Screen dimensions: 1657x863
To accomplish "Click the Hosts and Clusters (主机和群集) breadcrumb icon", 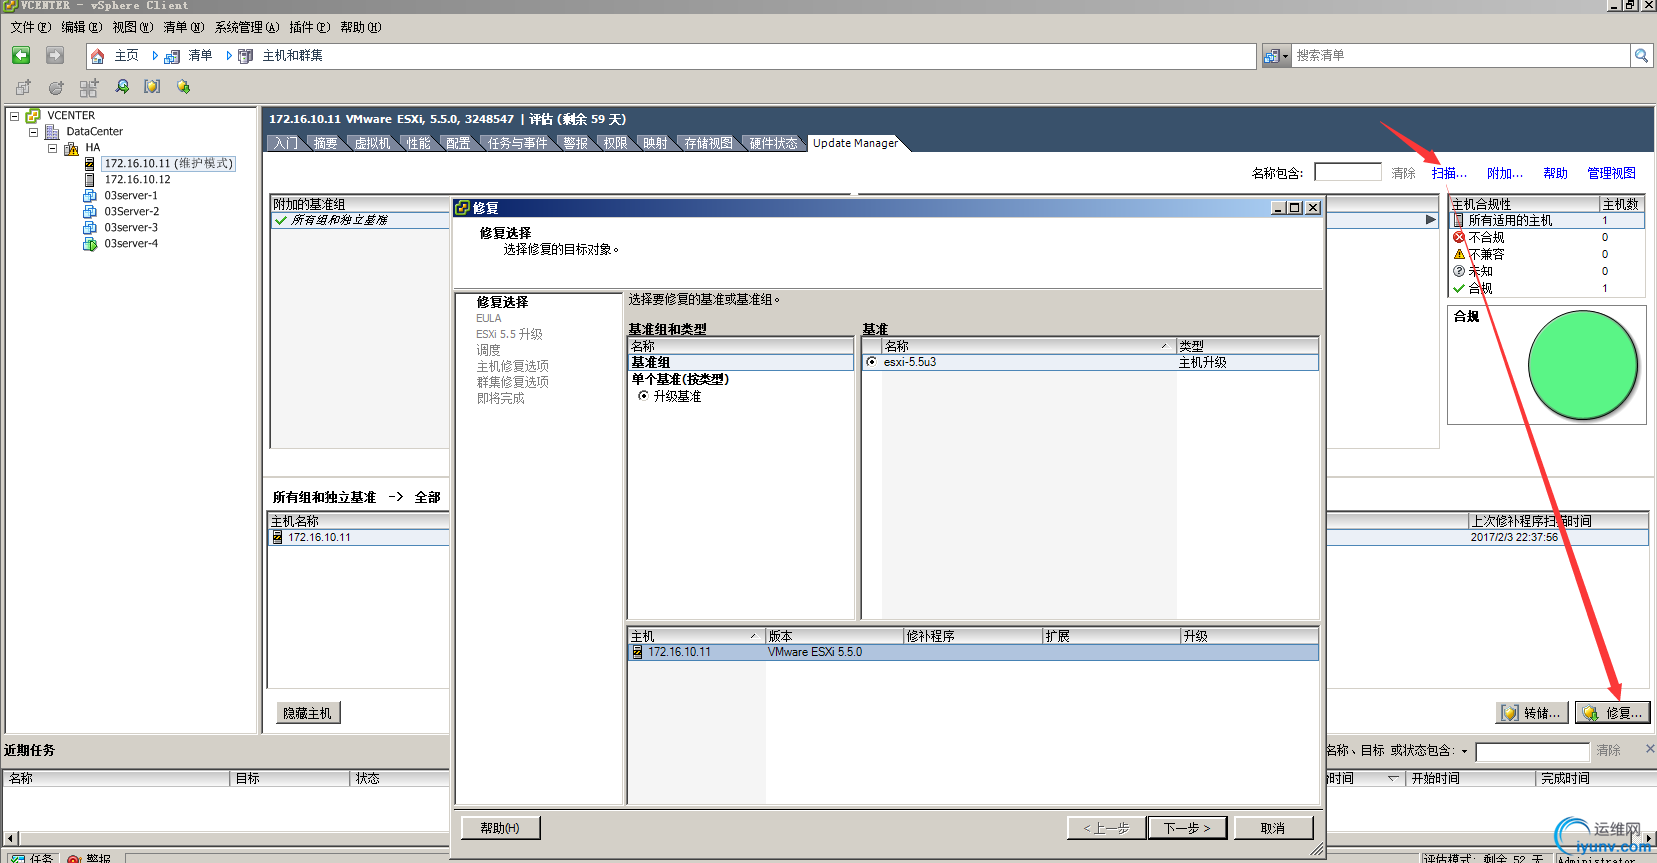I will [x=247, y=56].
